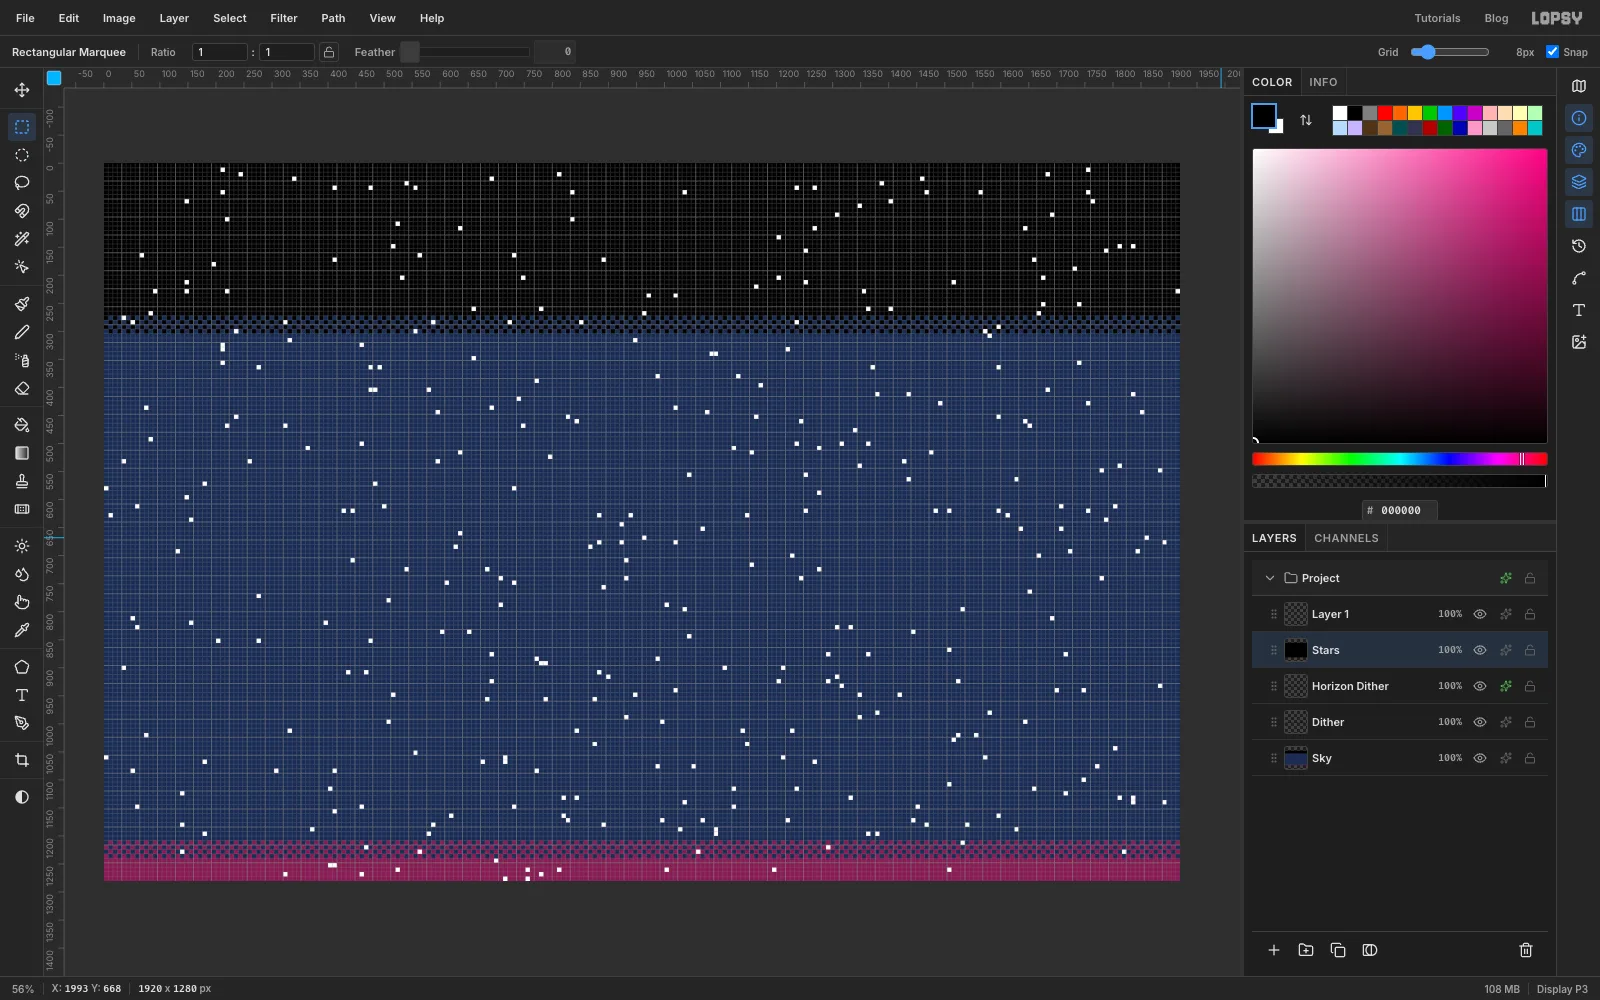The height and width of the screenshot is (1000, 1600).
Task: Lock the ratio with padlock icon
Action: (x=329, y=52)
